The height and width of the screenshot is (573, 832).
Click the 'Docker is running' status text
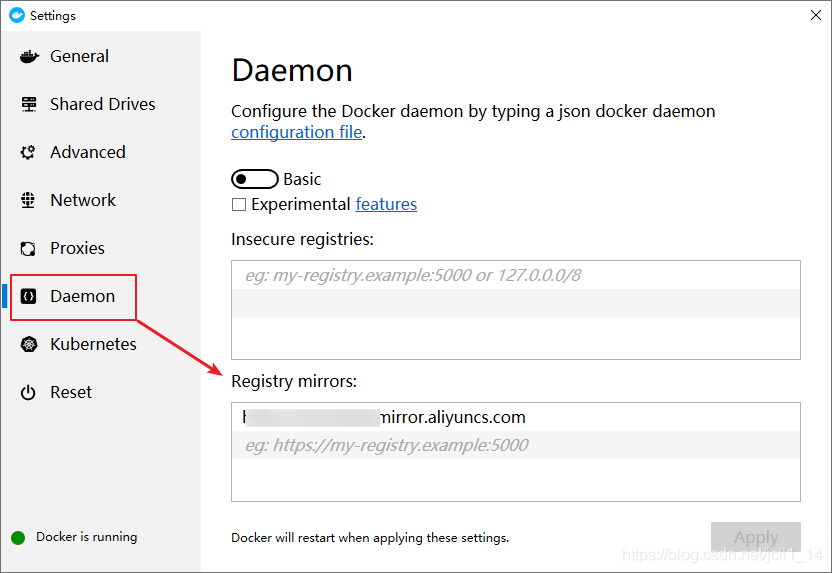(x=86, y=537)
